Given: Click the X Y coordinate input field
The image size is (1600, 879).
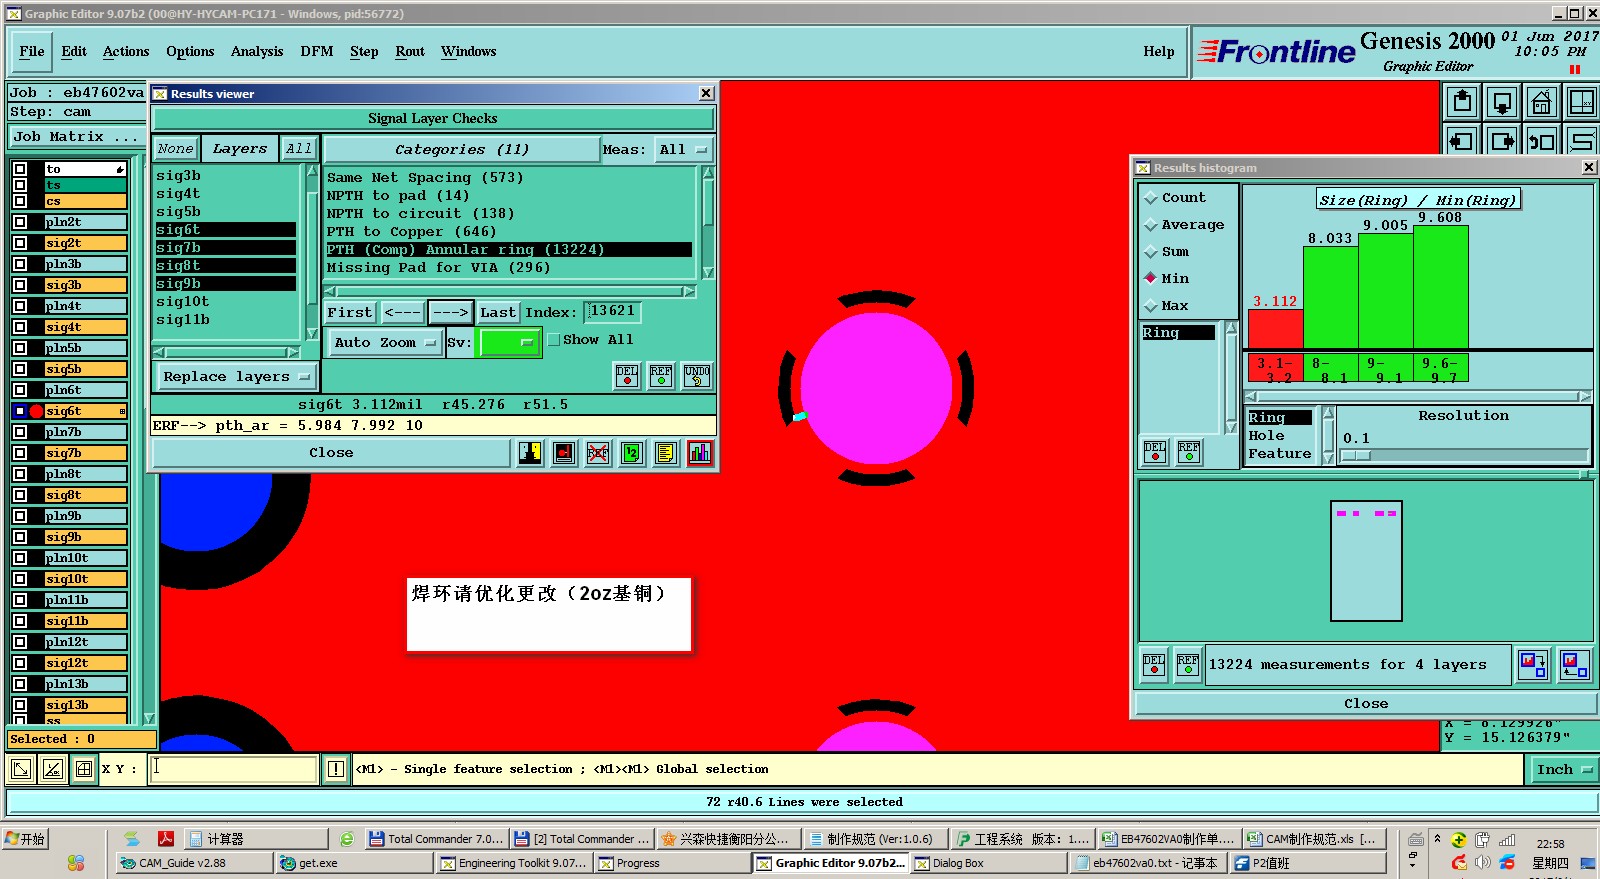Looking at the screenshot, I should (x=234, y=769).
